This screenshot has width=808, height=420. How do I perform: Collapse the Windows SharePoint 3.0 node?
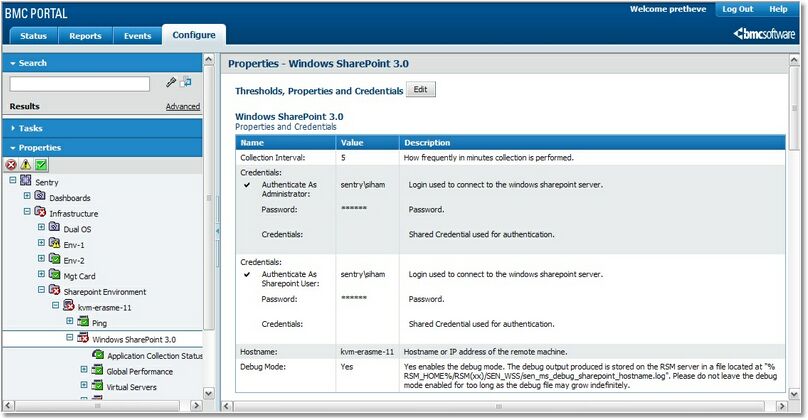click(70, 338)
